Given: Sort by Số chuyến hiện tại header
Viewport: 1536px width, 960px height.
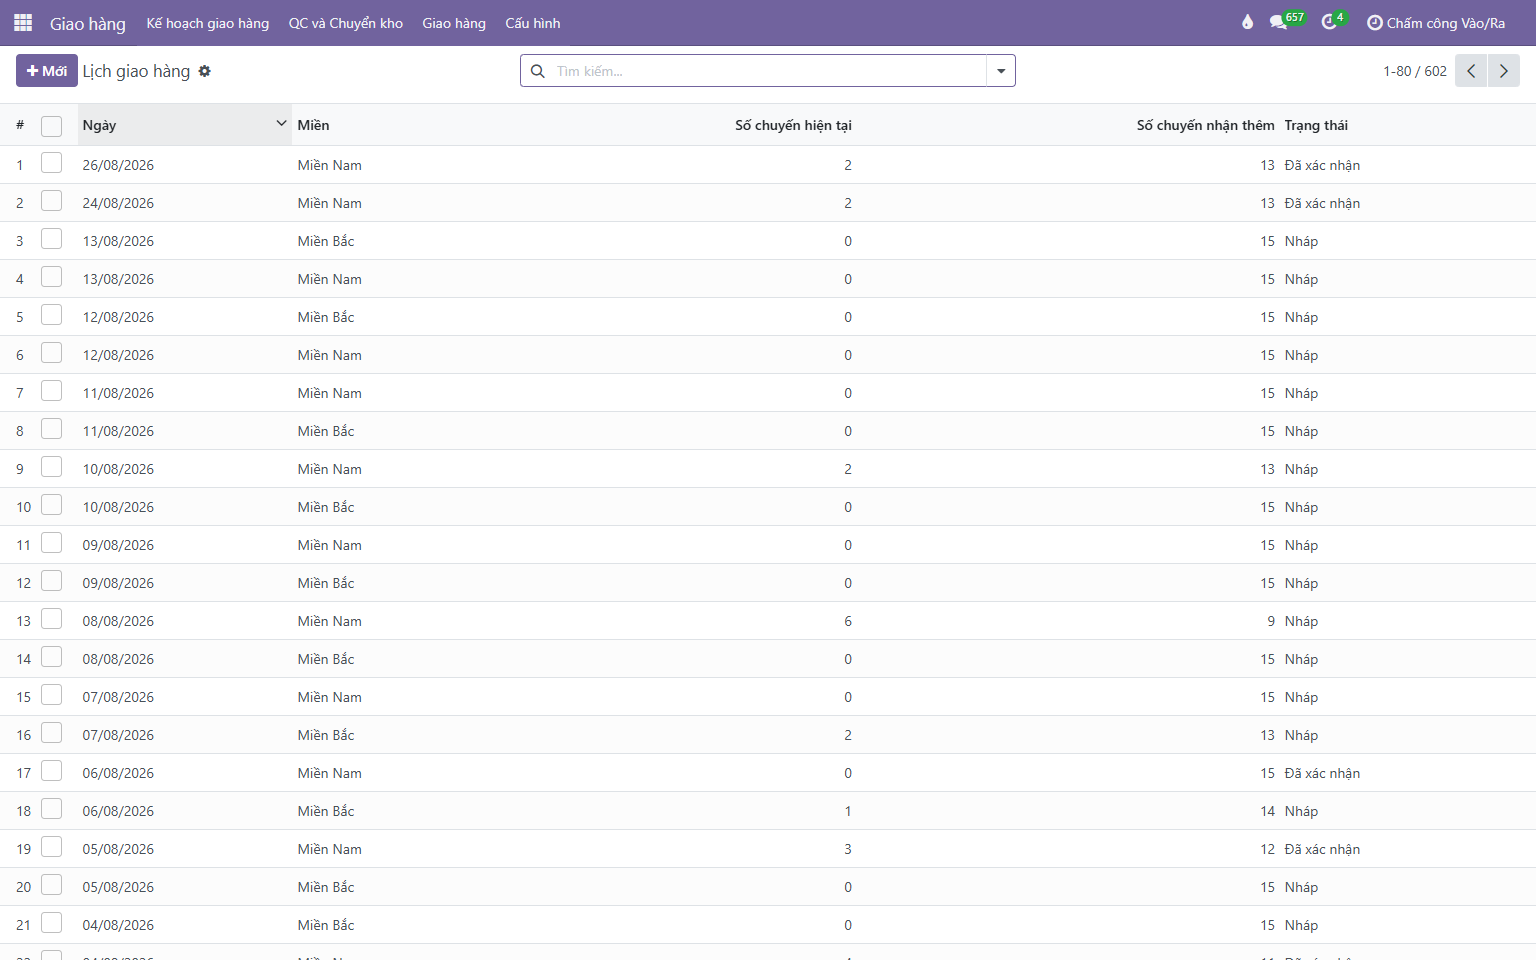Looking at the screenshot, I should click(x=793, y=125).
